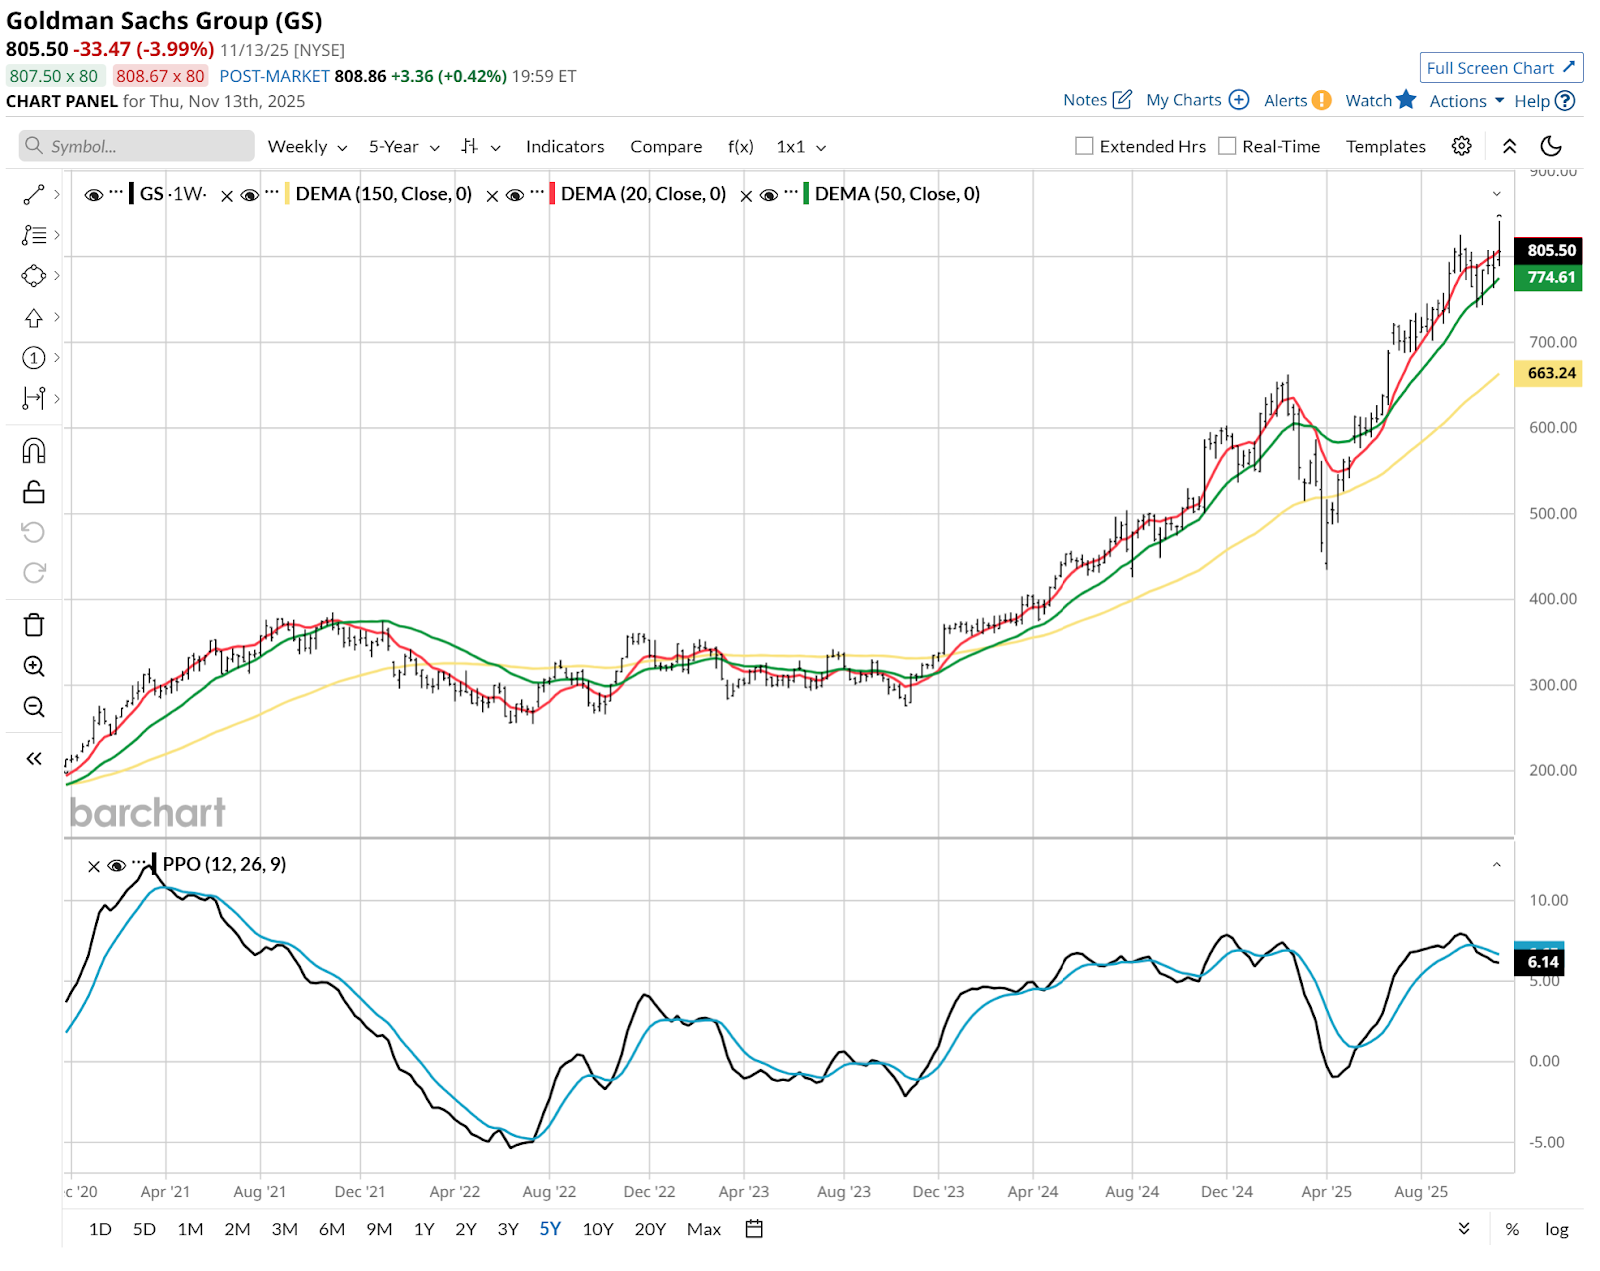Image resolution: width=1600 pixels, height=1271 pixels.
Task: Hide the PPO (12, 26, 9) indicator
Action: click(x=117, y=866)
